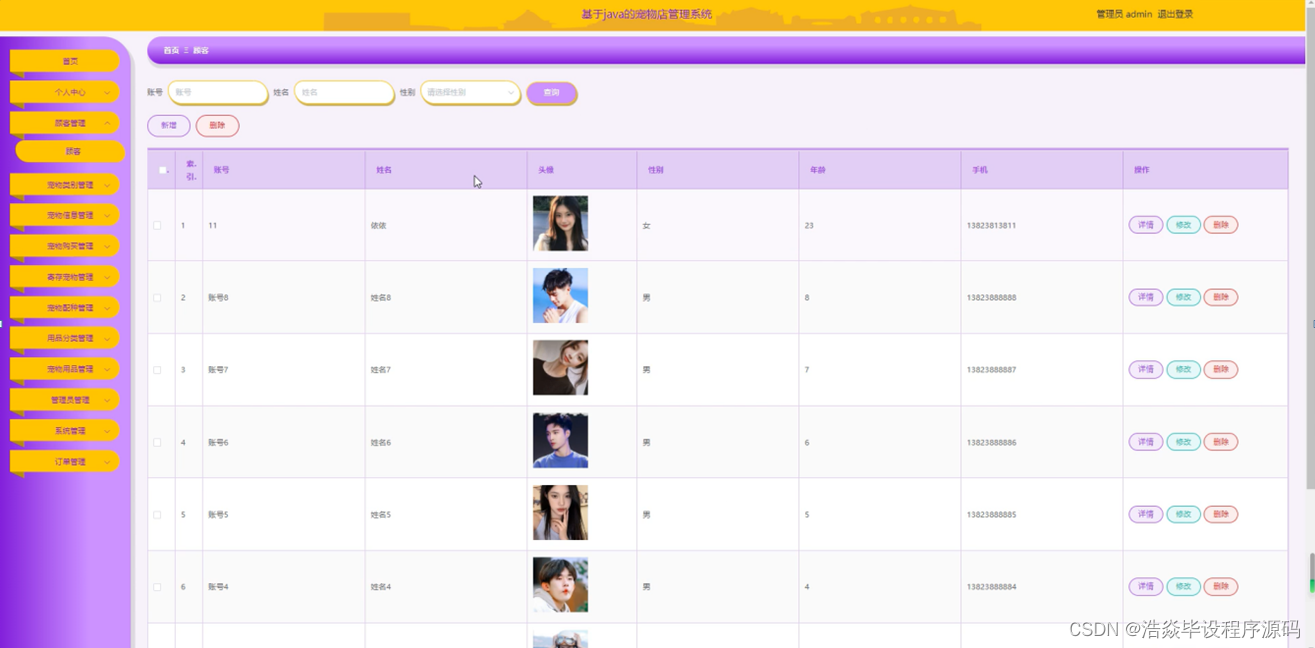This screenshot has height=648, width=1315.
Task: Click the 查询 search button
Action: coord(551,93)
